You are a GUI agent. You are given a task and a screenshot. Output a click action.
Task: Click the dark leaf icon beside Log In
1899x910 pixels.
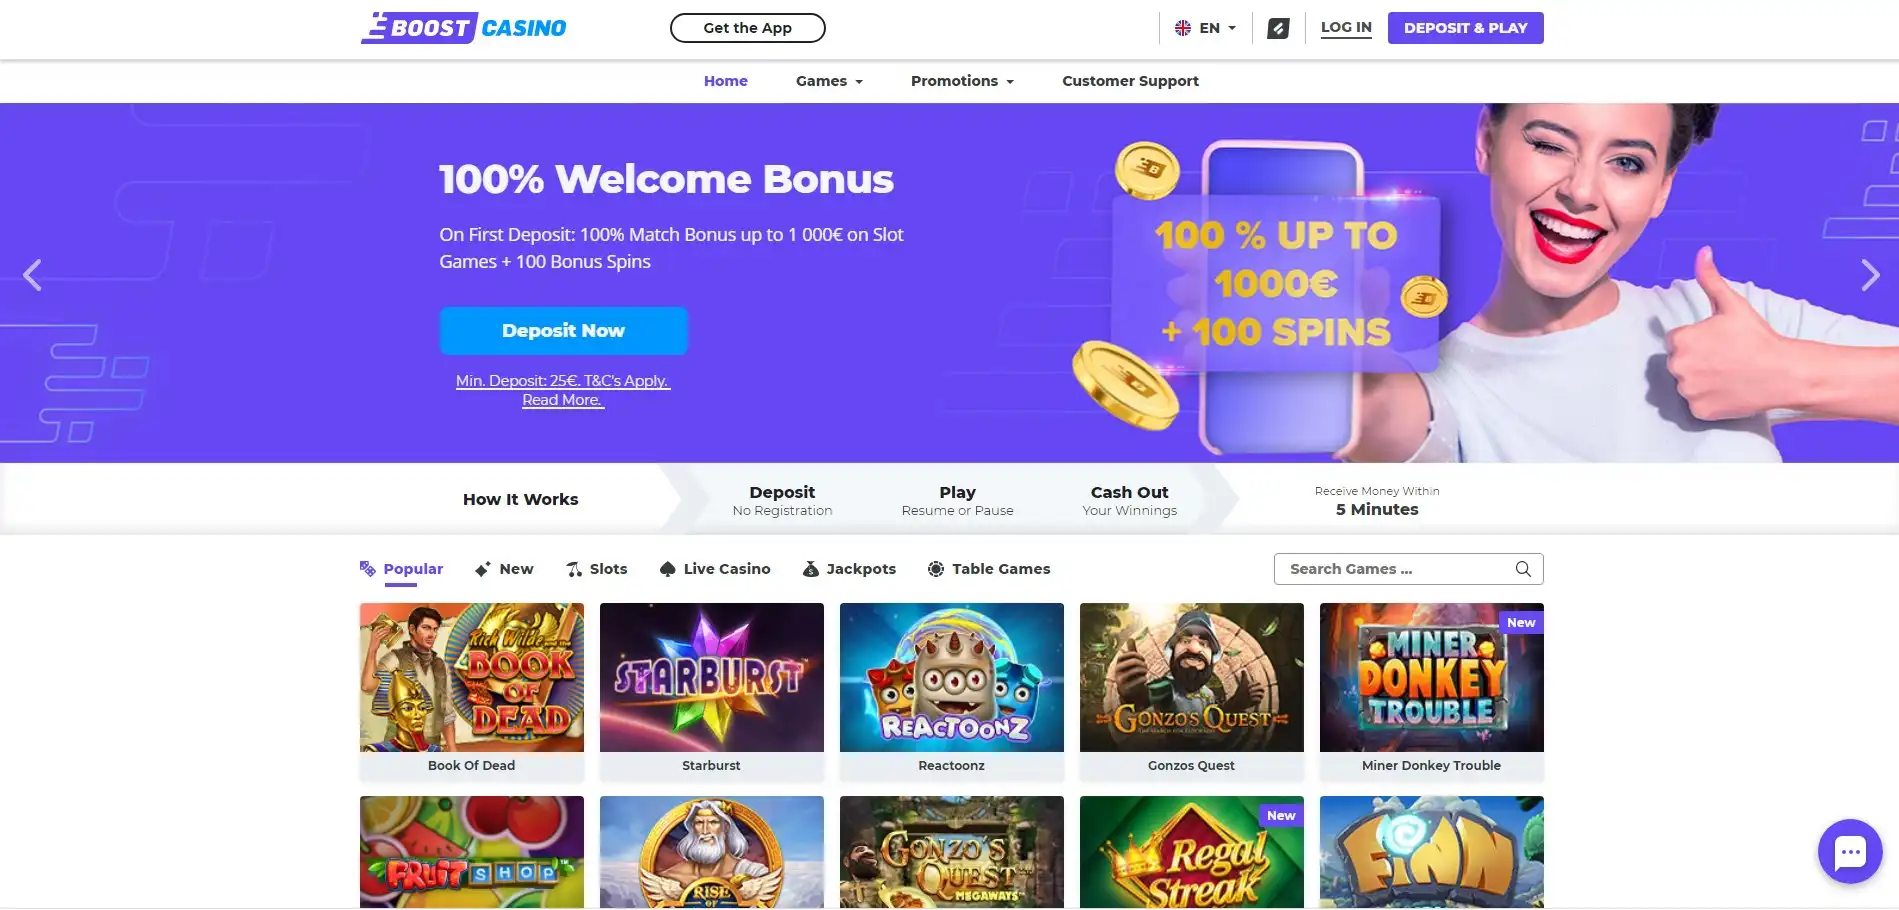(x=1277, y=28)
